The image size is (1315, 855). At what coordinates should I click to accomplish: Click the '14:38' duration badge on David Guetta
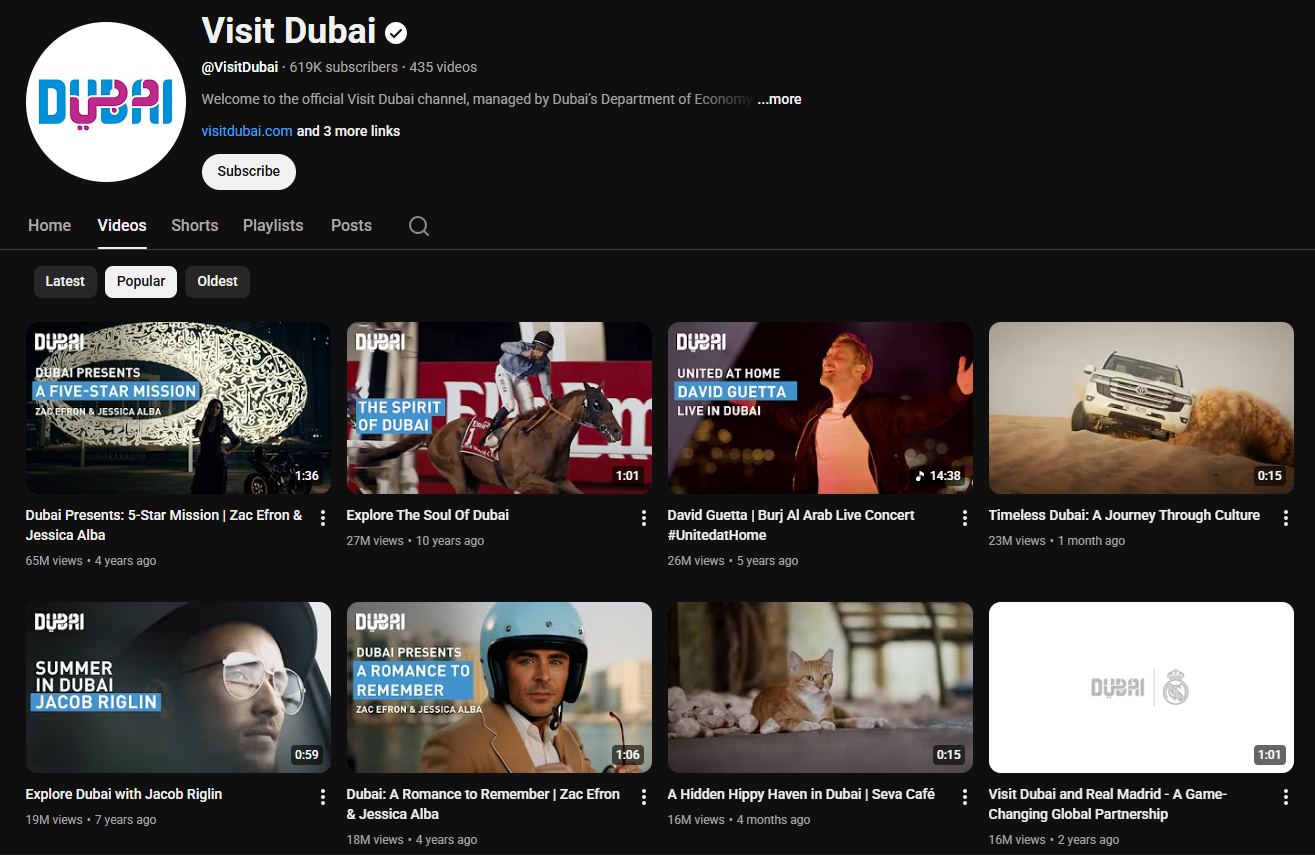[938, 476]
